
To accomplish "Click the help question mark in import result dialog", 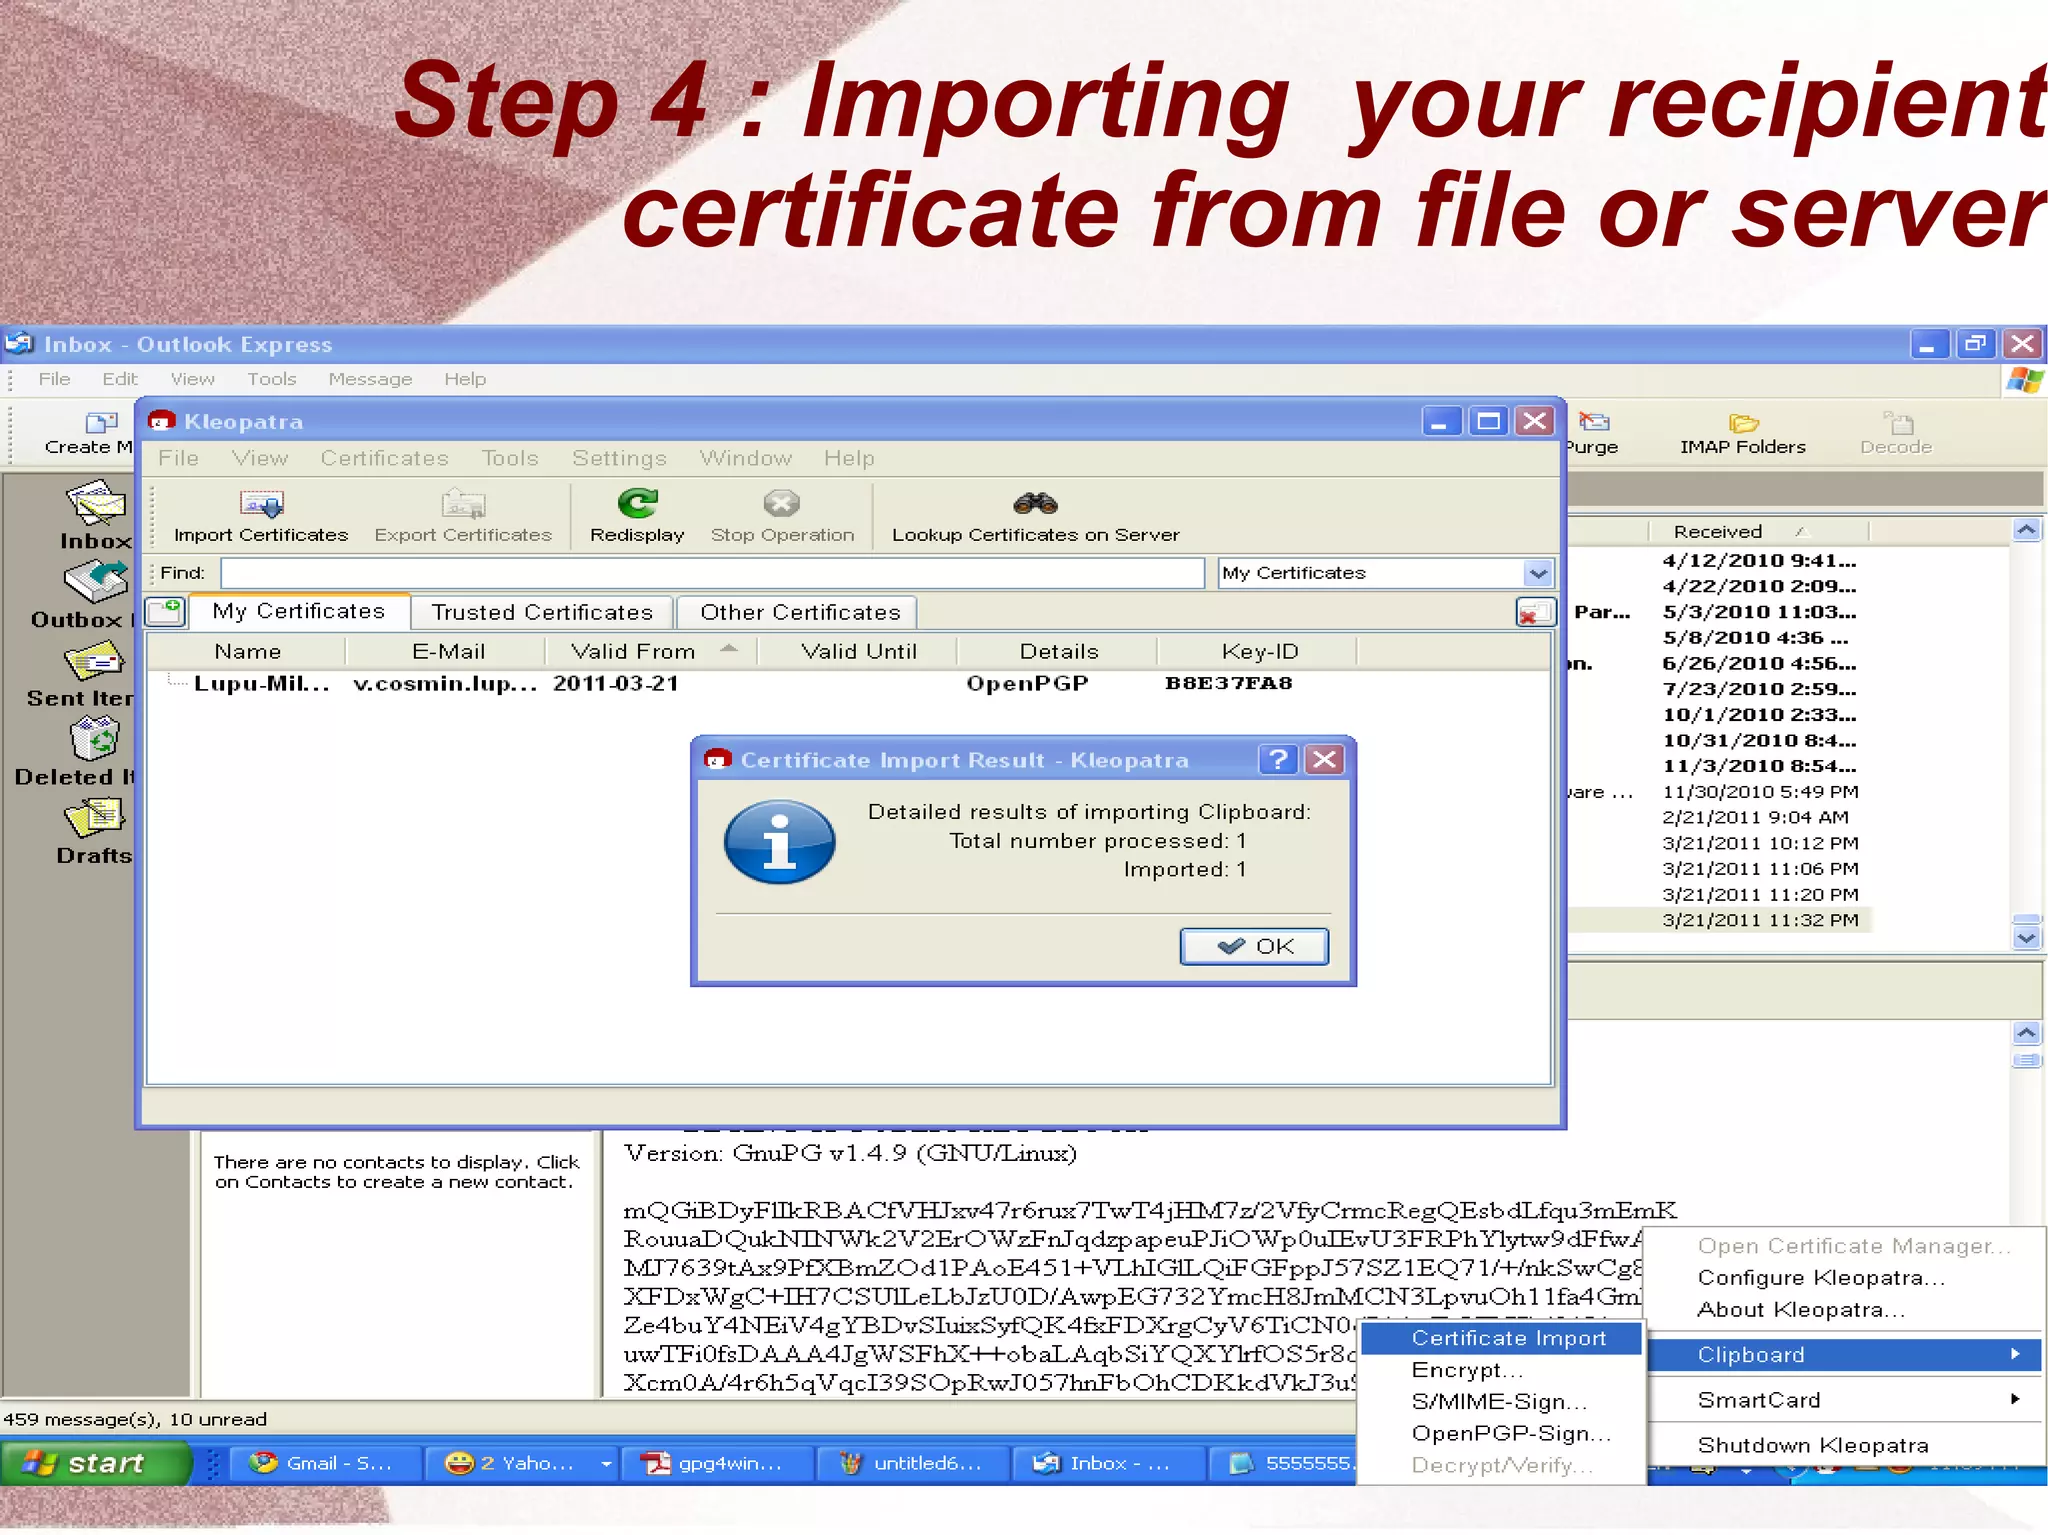I will click(1278, 760).
